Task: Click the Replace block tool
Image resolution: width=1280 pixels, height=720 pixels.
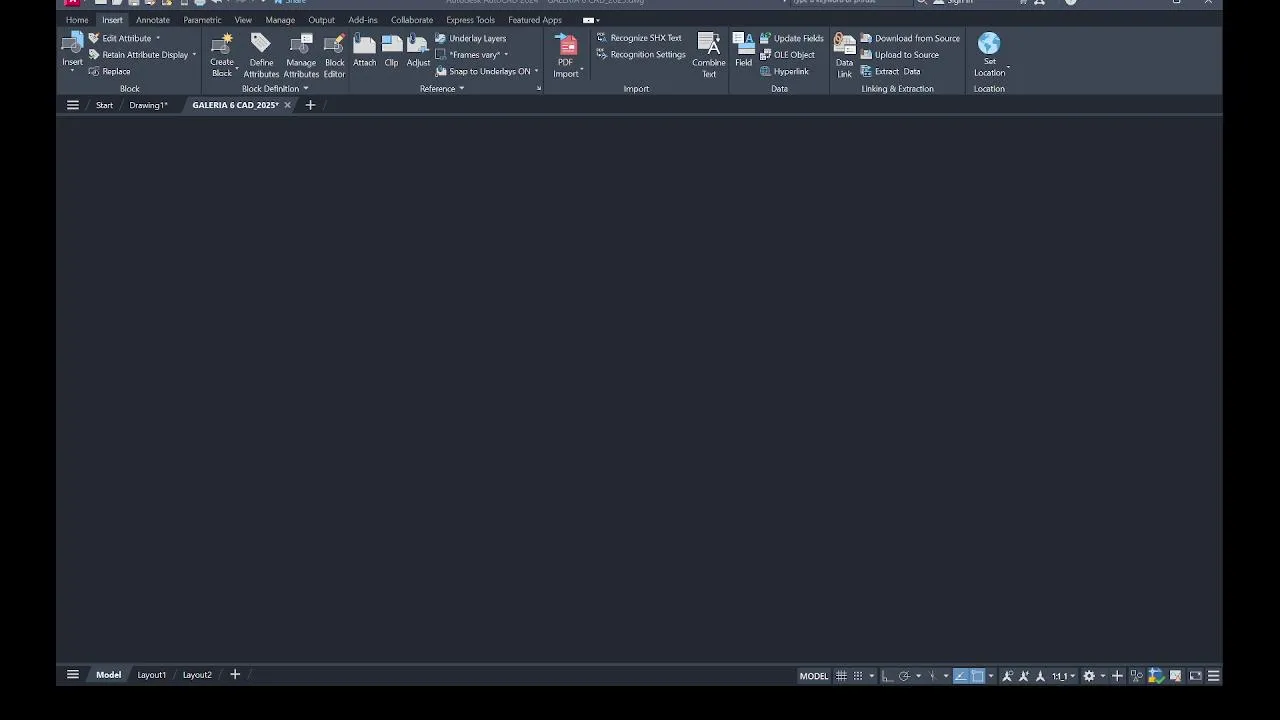Action: [x=109, y=72]
